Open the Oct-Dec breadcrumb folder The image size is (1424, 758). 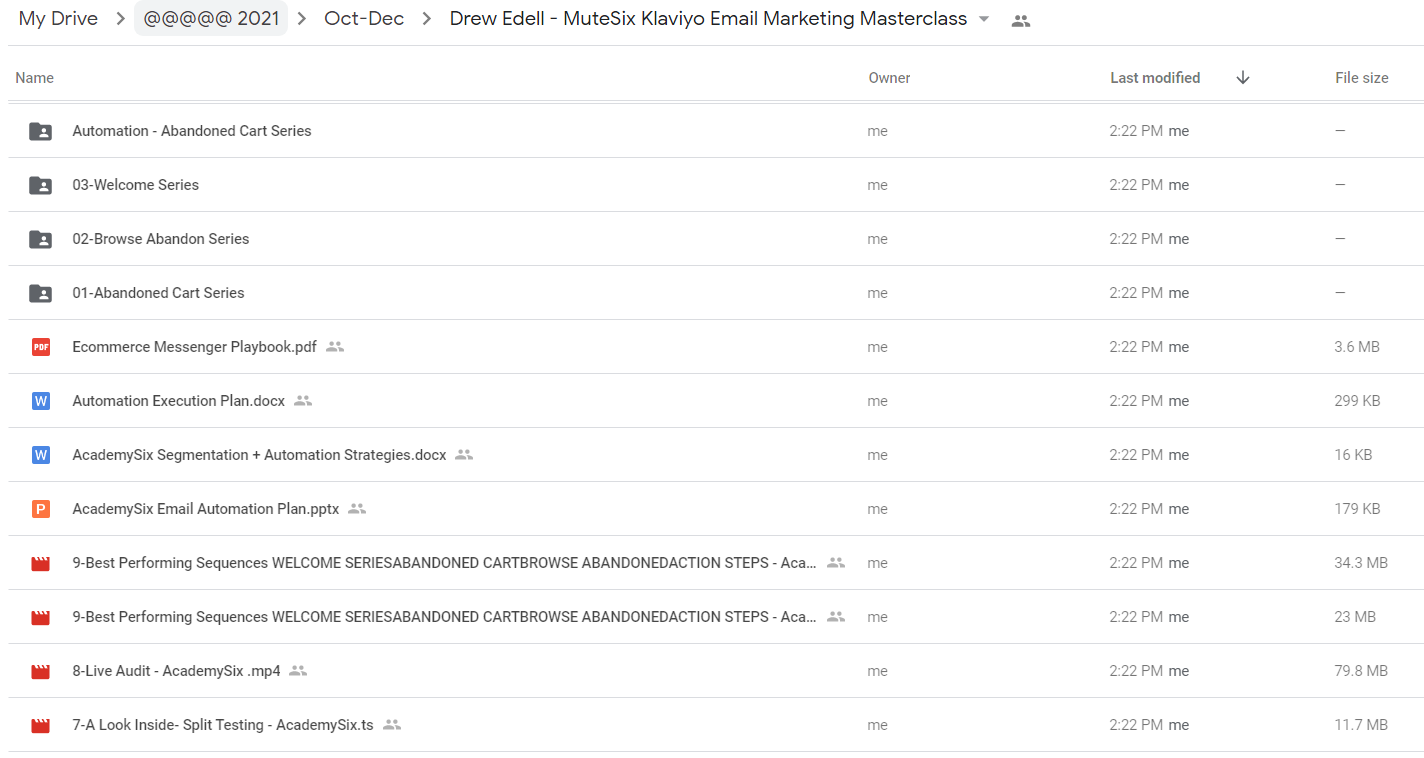point(364,19)
